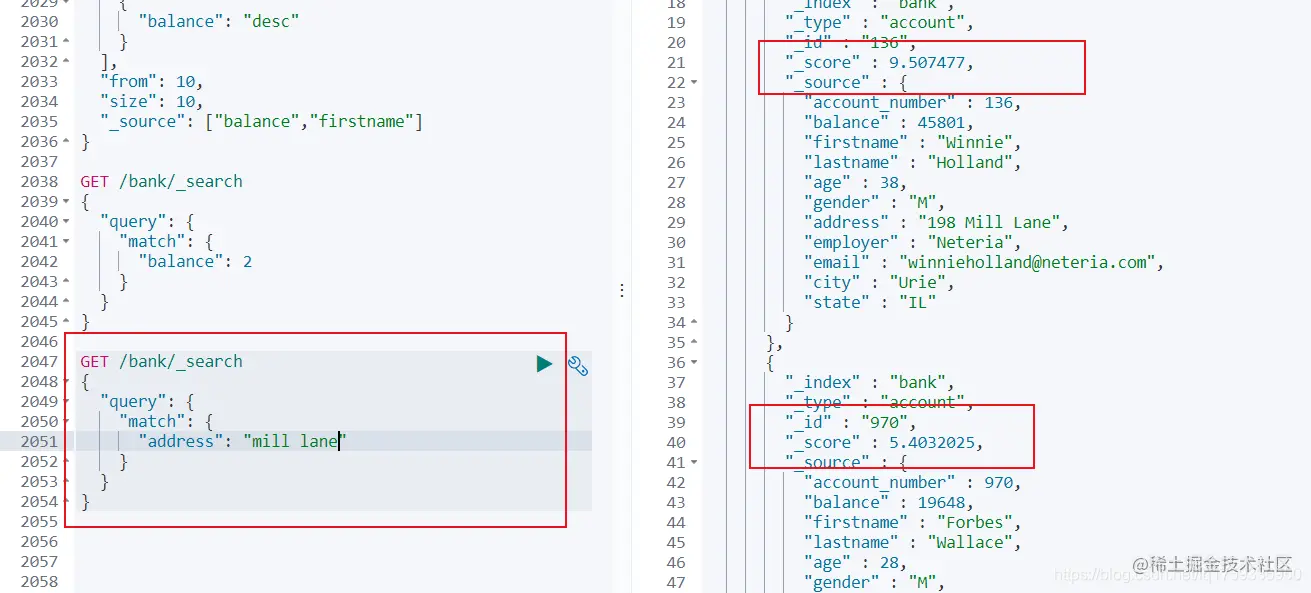This screenshot has height=593, width=1311.
Task: Toggle fold marker at line 2044
Action: coord(66,302)
